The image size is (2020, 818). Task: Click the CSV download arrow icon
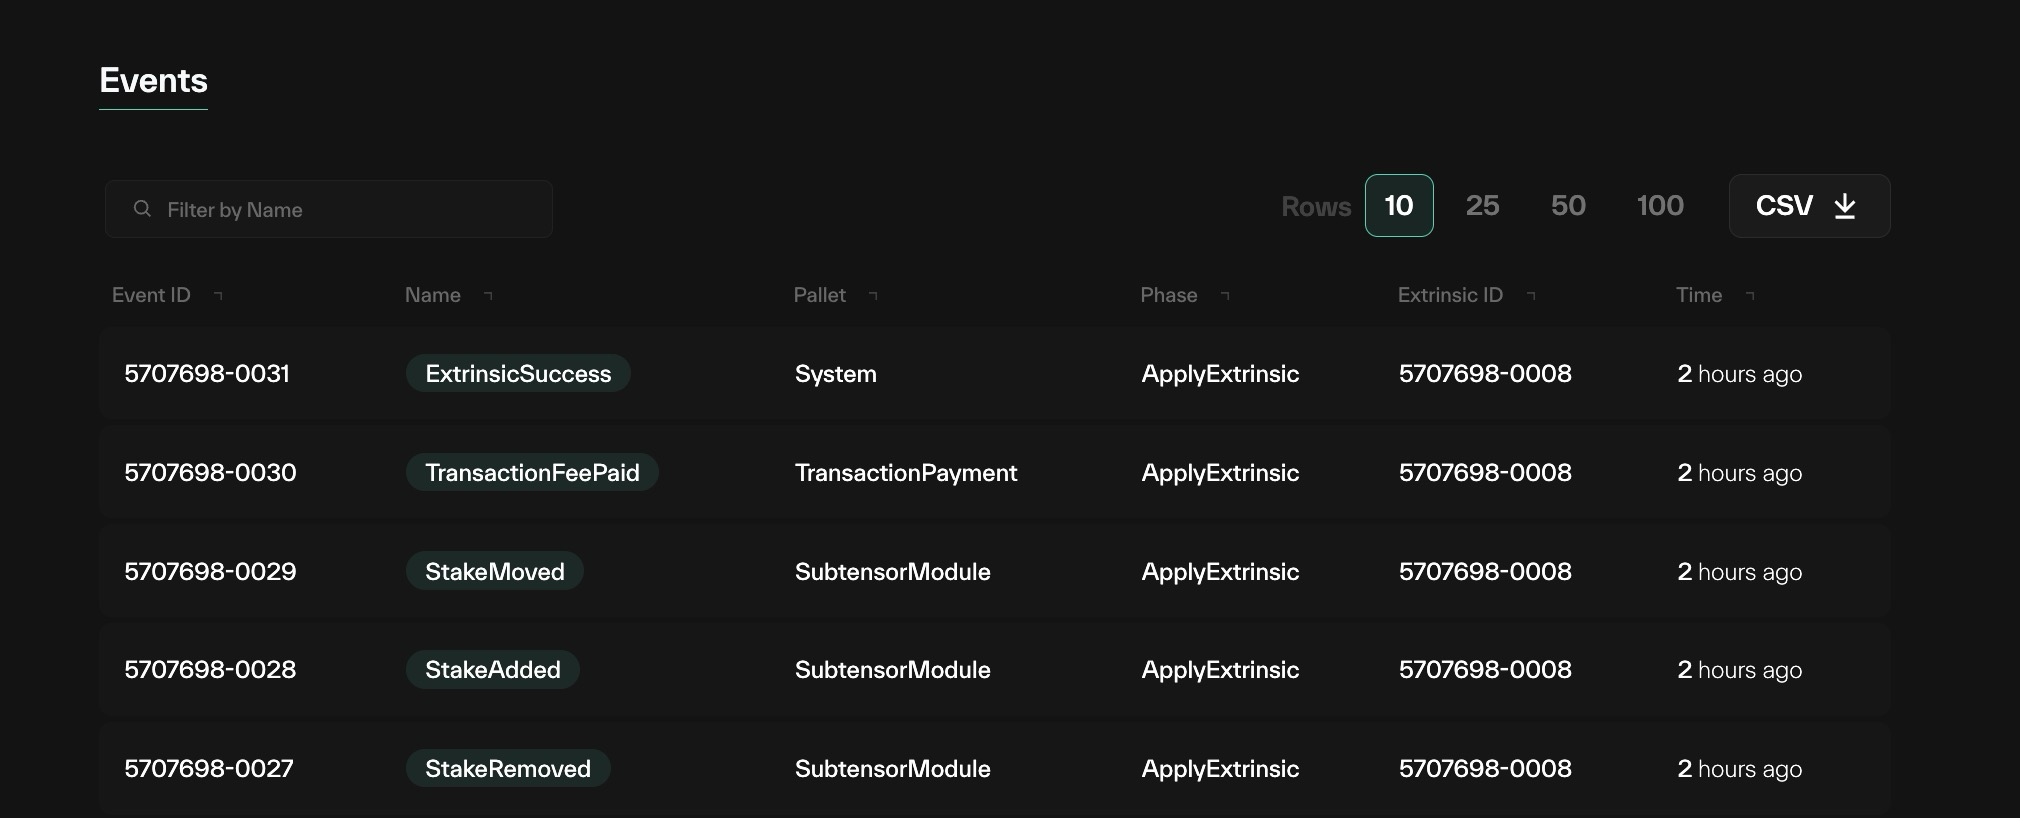pos(1845,206)
